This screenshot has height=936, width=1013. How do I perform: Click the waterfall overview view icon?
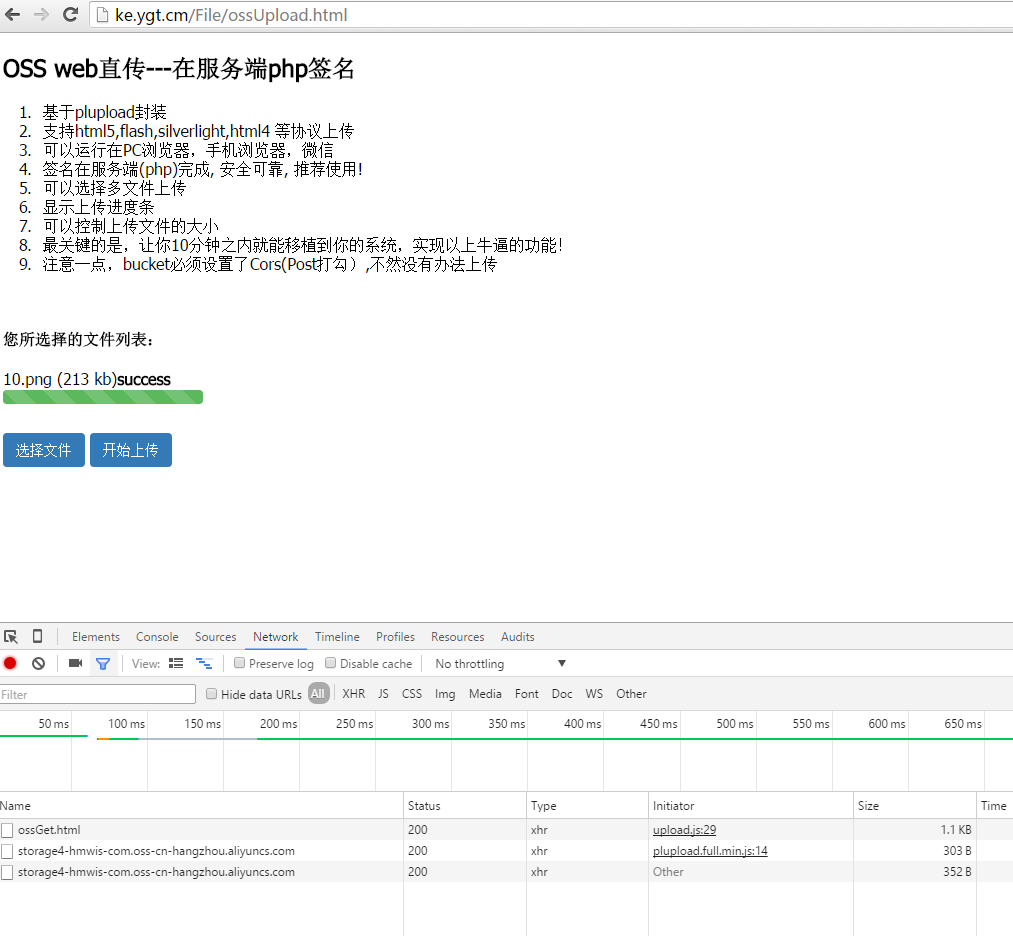pyautogui.click(x=204, y=663)
